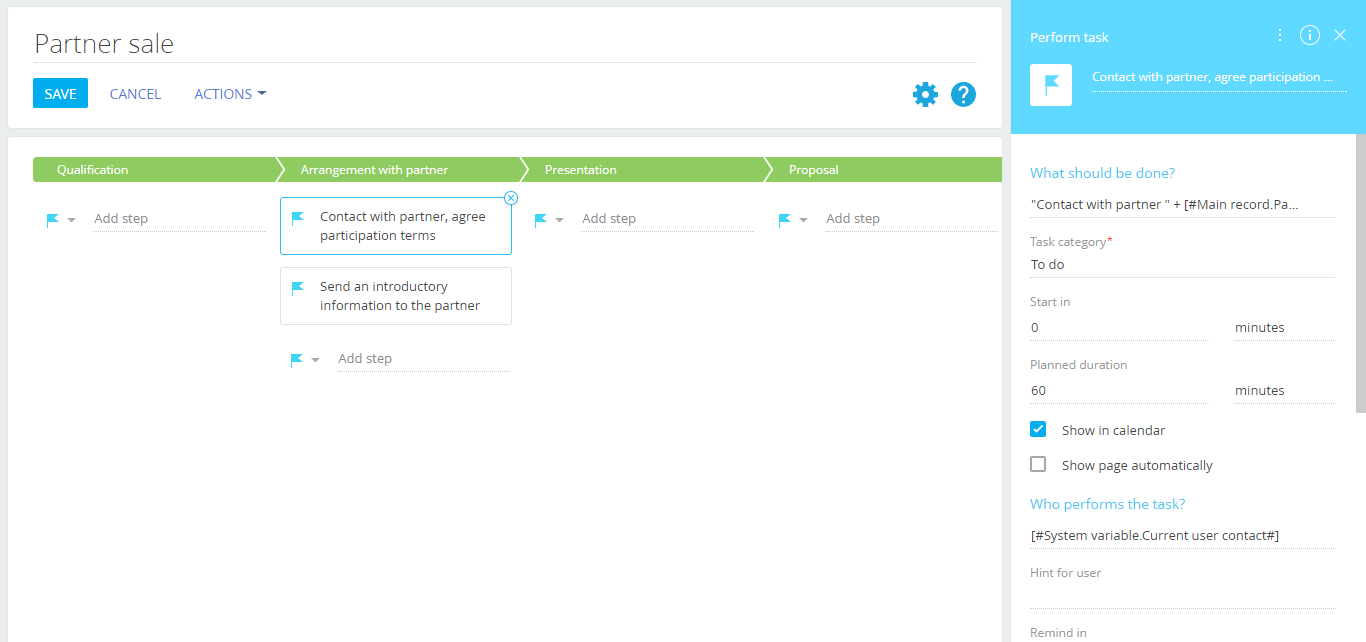Save the Partner sale case
1366x642 pixels.
click(60, 93)
